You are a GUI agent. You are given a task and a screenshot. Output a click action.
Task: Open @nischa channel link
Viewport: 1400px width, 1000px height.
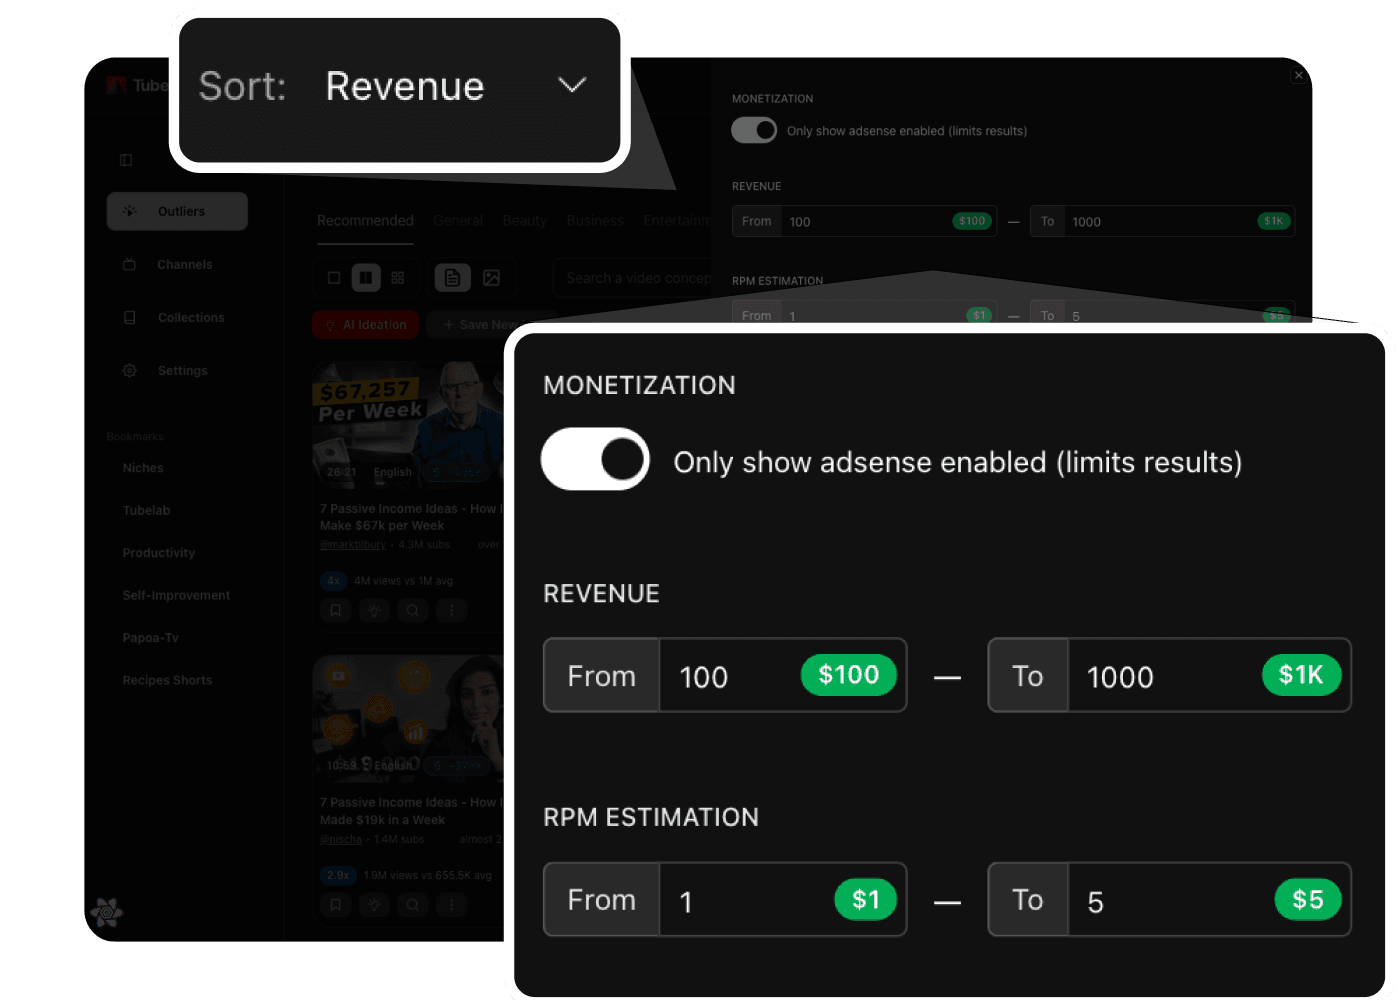point(341,839)
